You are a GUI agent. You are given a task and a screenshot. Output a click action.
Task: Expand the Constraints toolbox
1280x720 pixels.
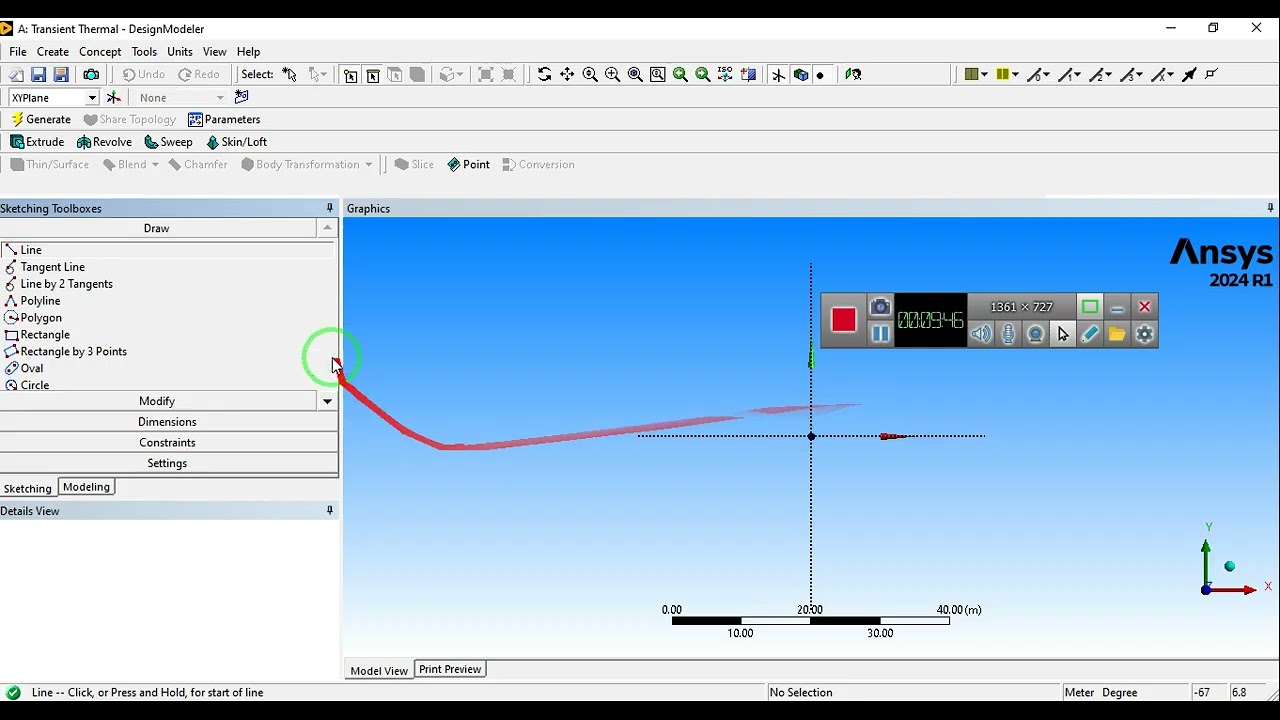[168, 443]
